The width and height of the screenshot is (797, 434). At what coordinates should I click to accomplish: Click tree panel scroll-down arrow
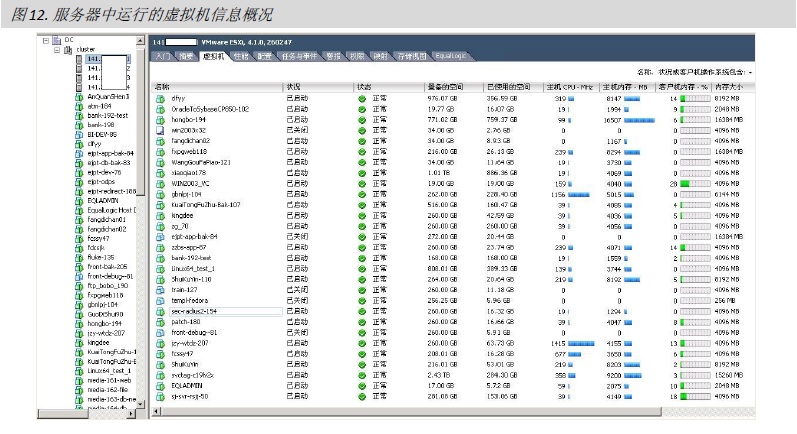140,404
